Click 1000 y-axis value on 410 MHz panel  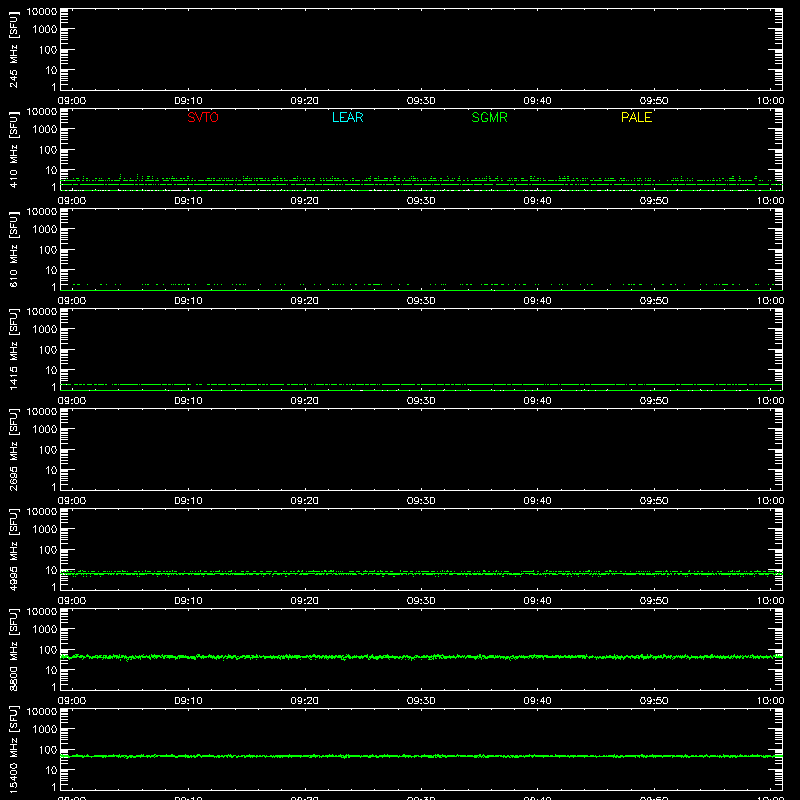[45, 130]
